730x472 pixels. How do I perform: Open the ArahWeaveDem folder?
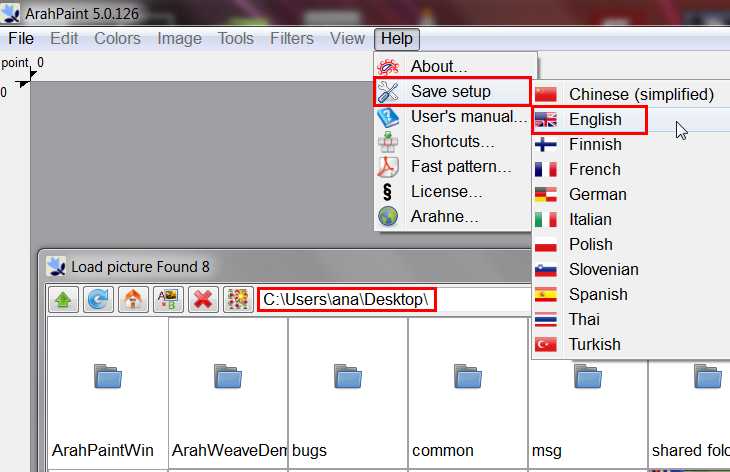coord(228,394)
